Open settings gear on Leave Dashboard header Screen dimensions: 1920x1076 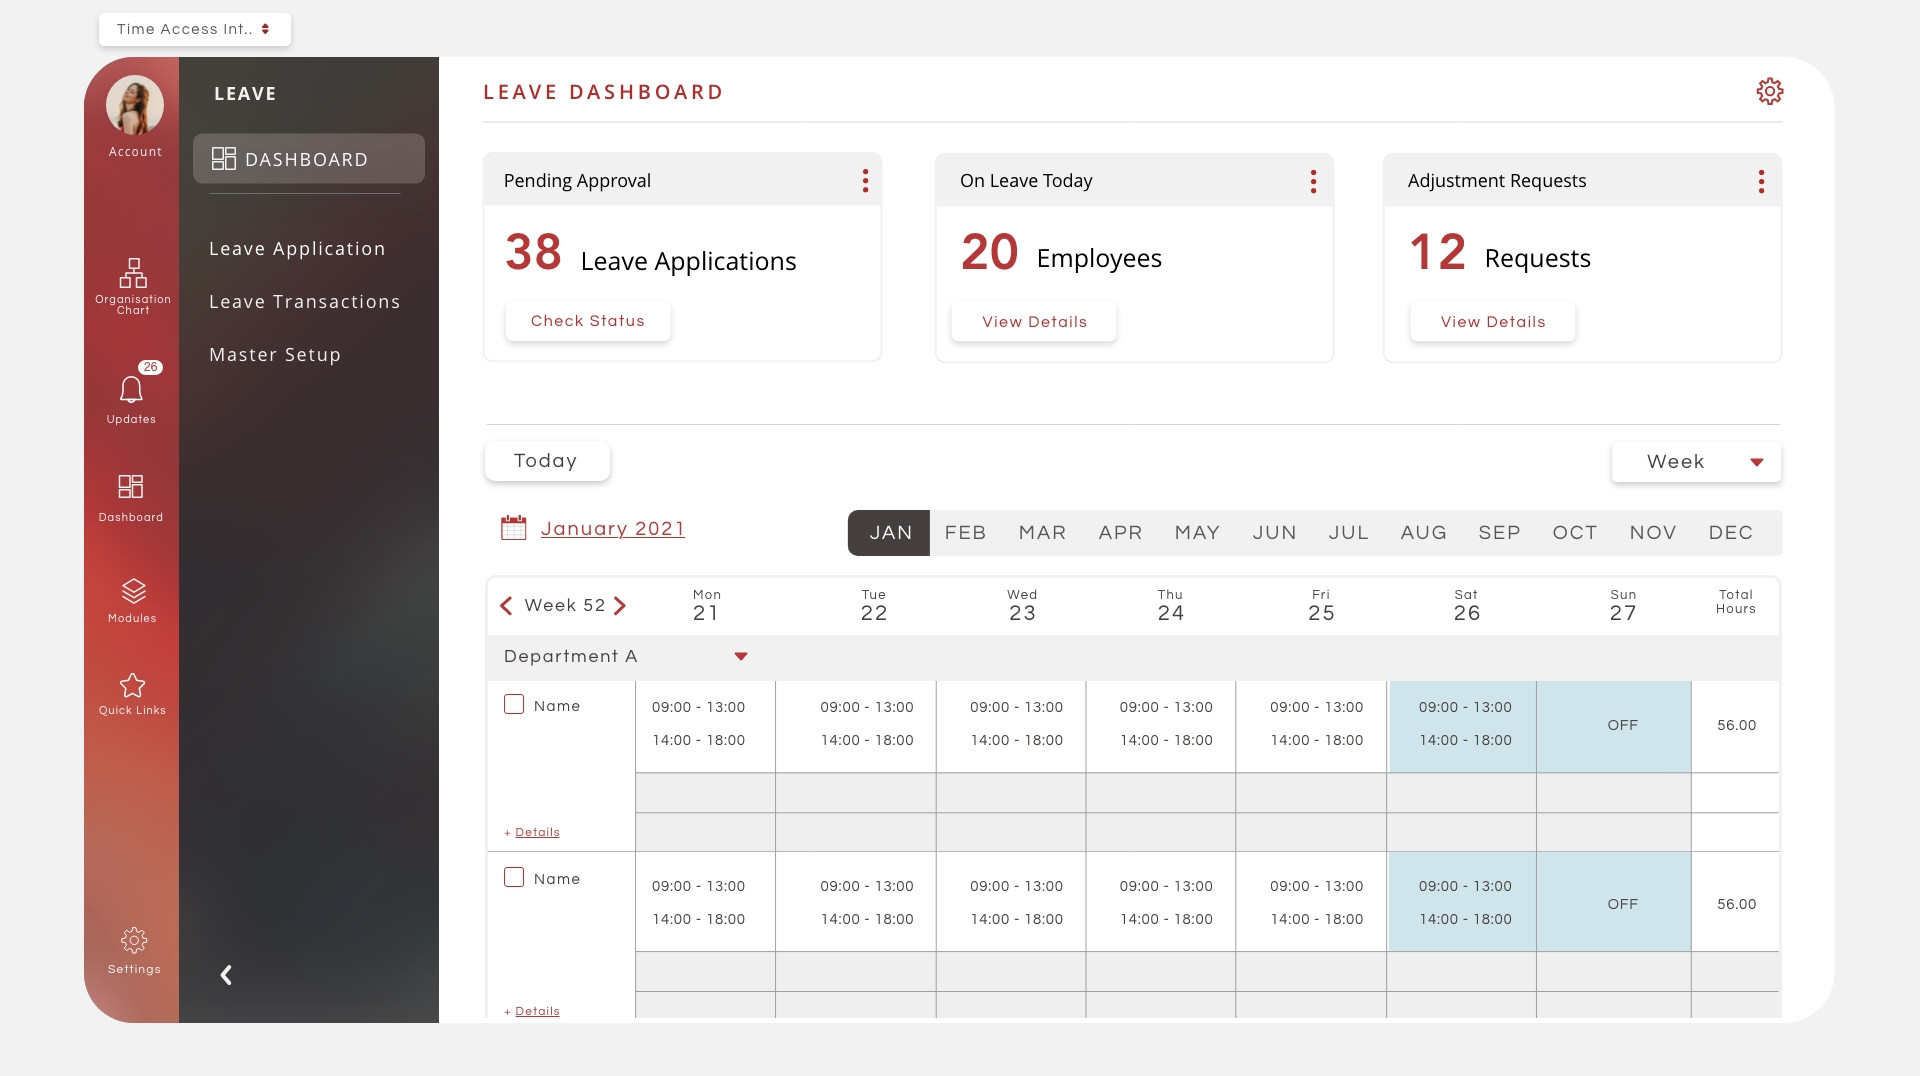(x=1770, y=91)
